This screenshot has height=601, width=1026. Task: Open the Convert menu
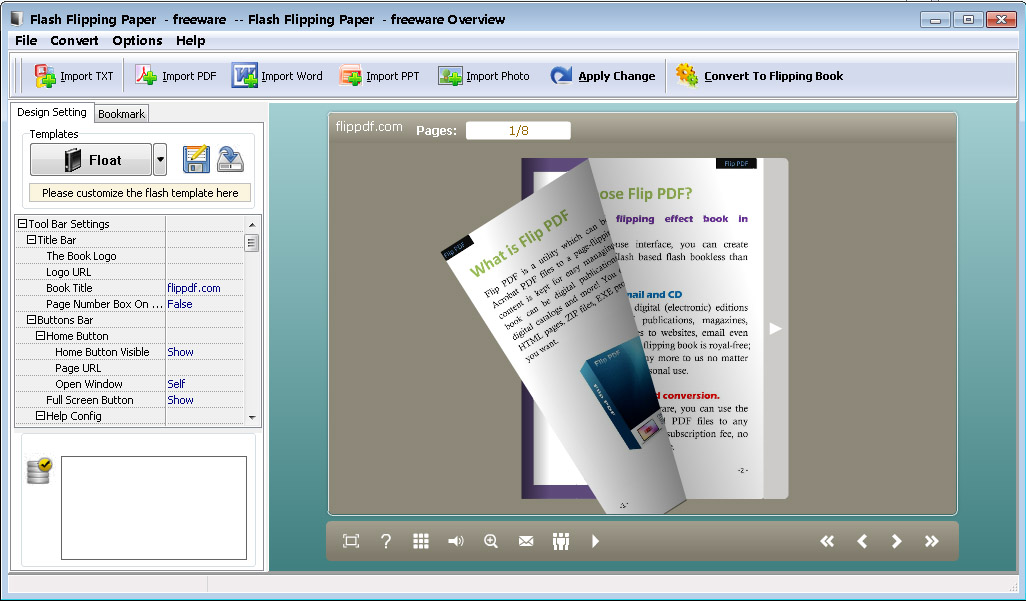[x=75, y=41]
